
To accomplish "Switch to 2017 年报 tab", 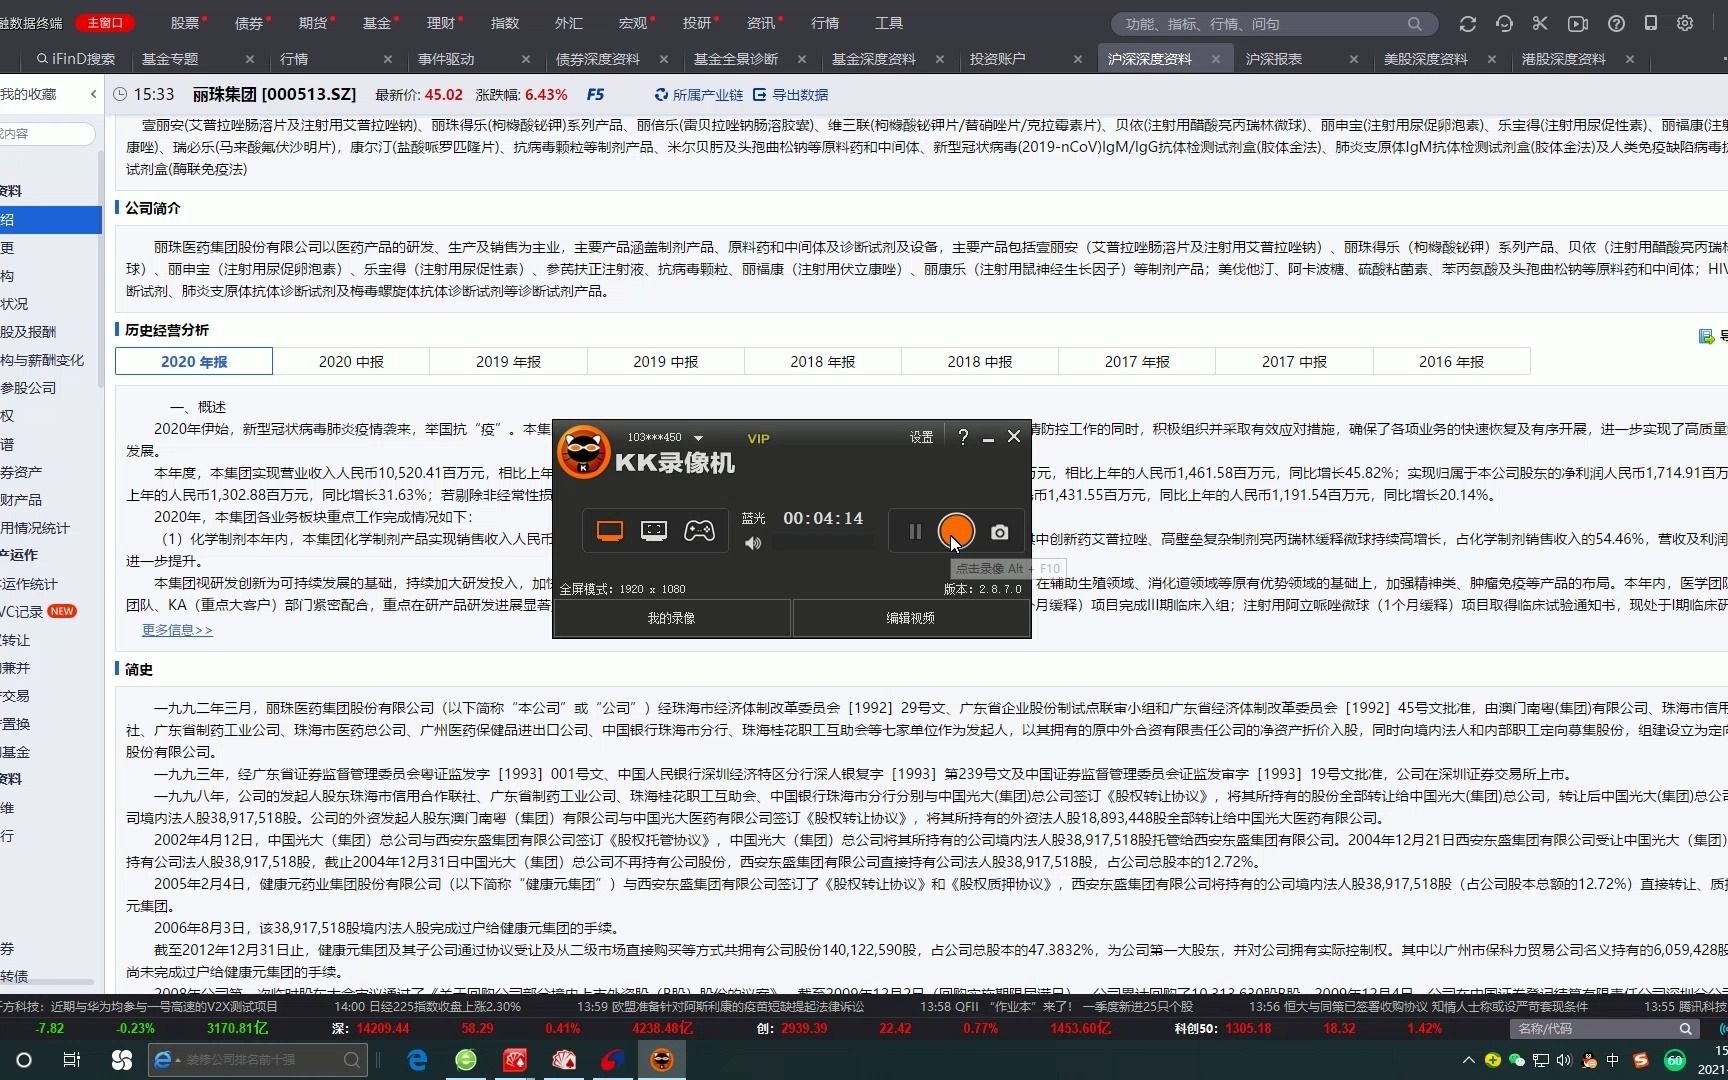I will [1137, 361].
